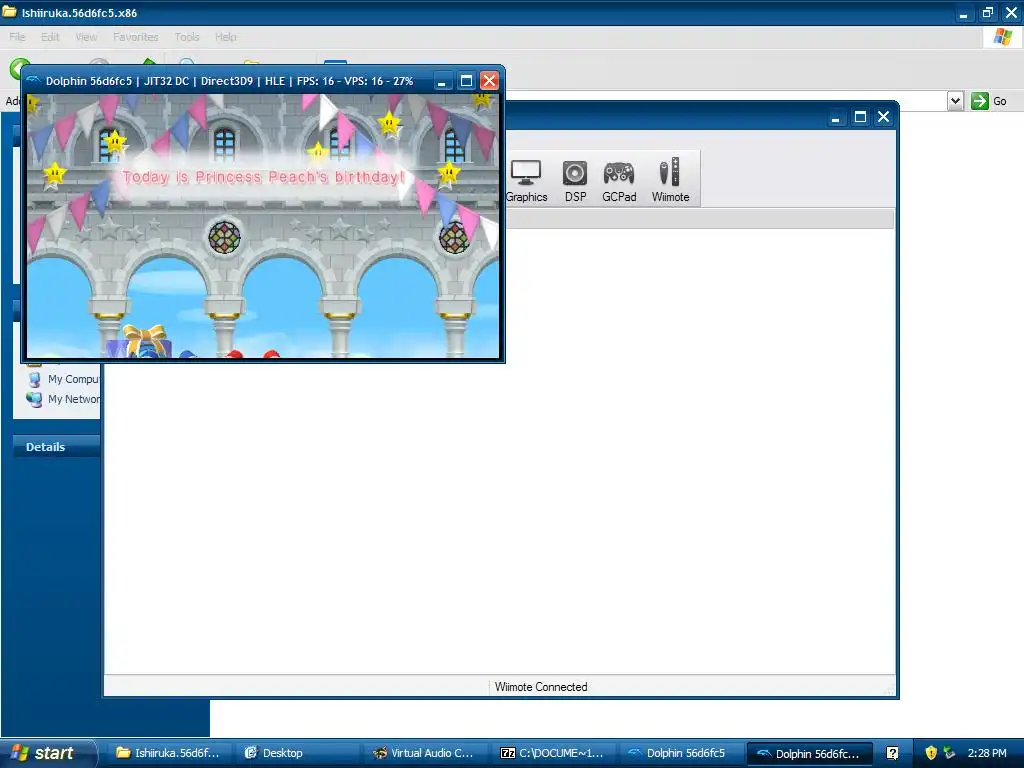Click Wiimote Connected status bar text
1024x768 pixels.
click(x=541, y=687)
